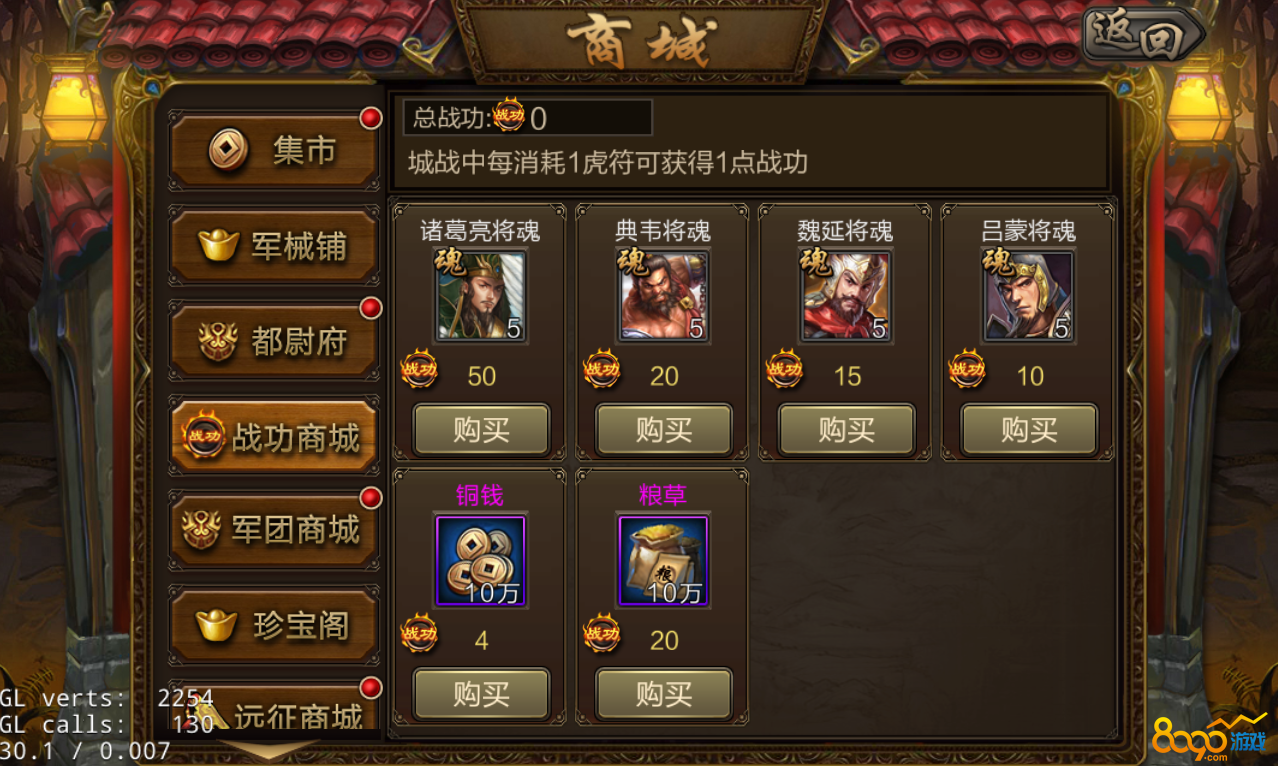Click 购买 under 吕蒙将魂

click(1029, 430)
